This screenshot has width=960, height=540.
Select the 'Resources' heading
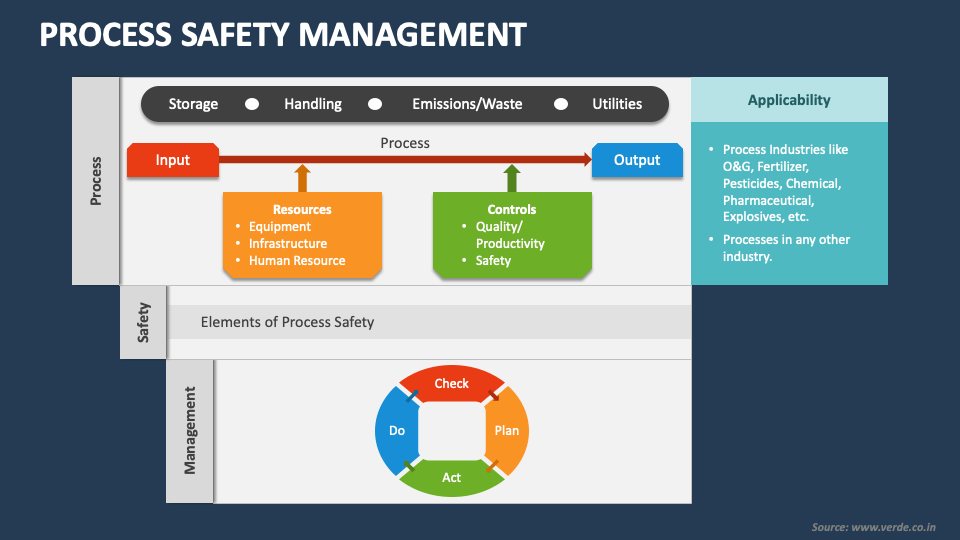click(x=302, y=209)
